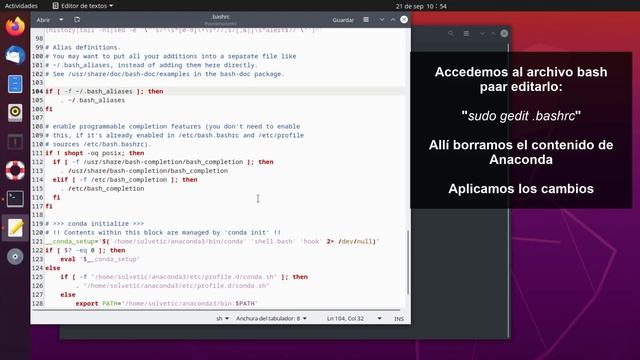Click '# sources /etc/bash.bashrc).' comment line
640x360 pixels.
point(98,144)
